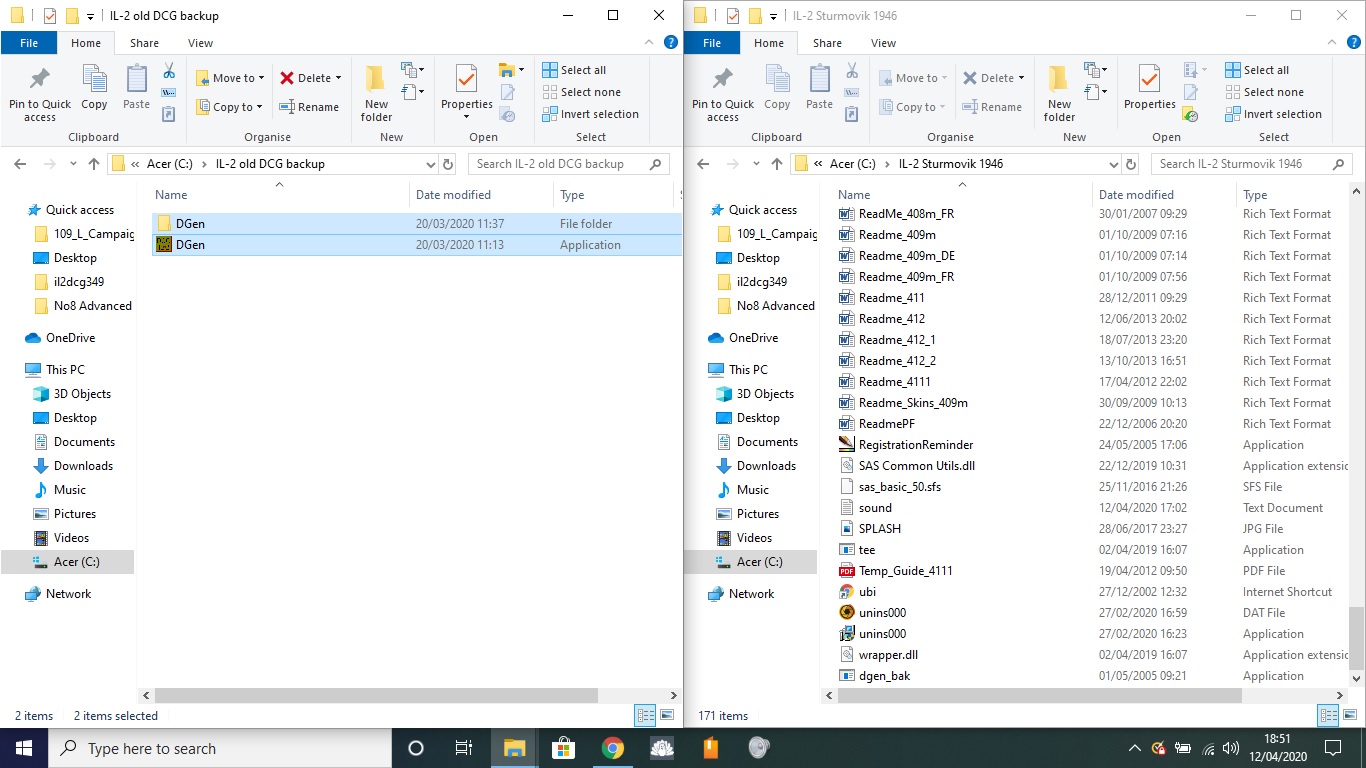Select wrapper.dll file

click(x=888, y=655)
